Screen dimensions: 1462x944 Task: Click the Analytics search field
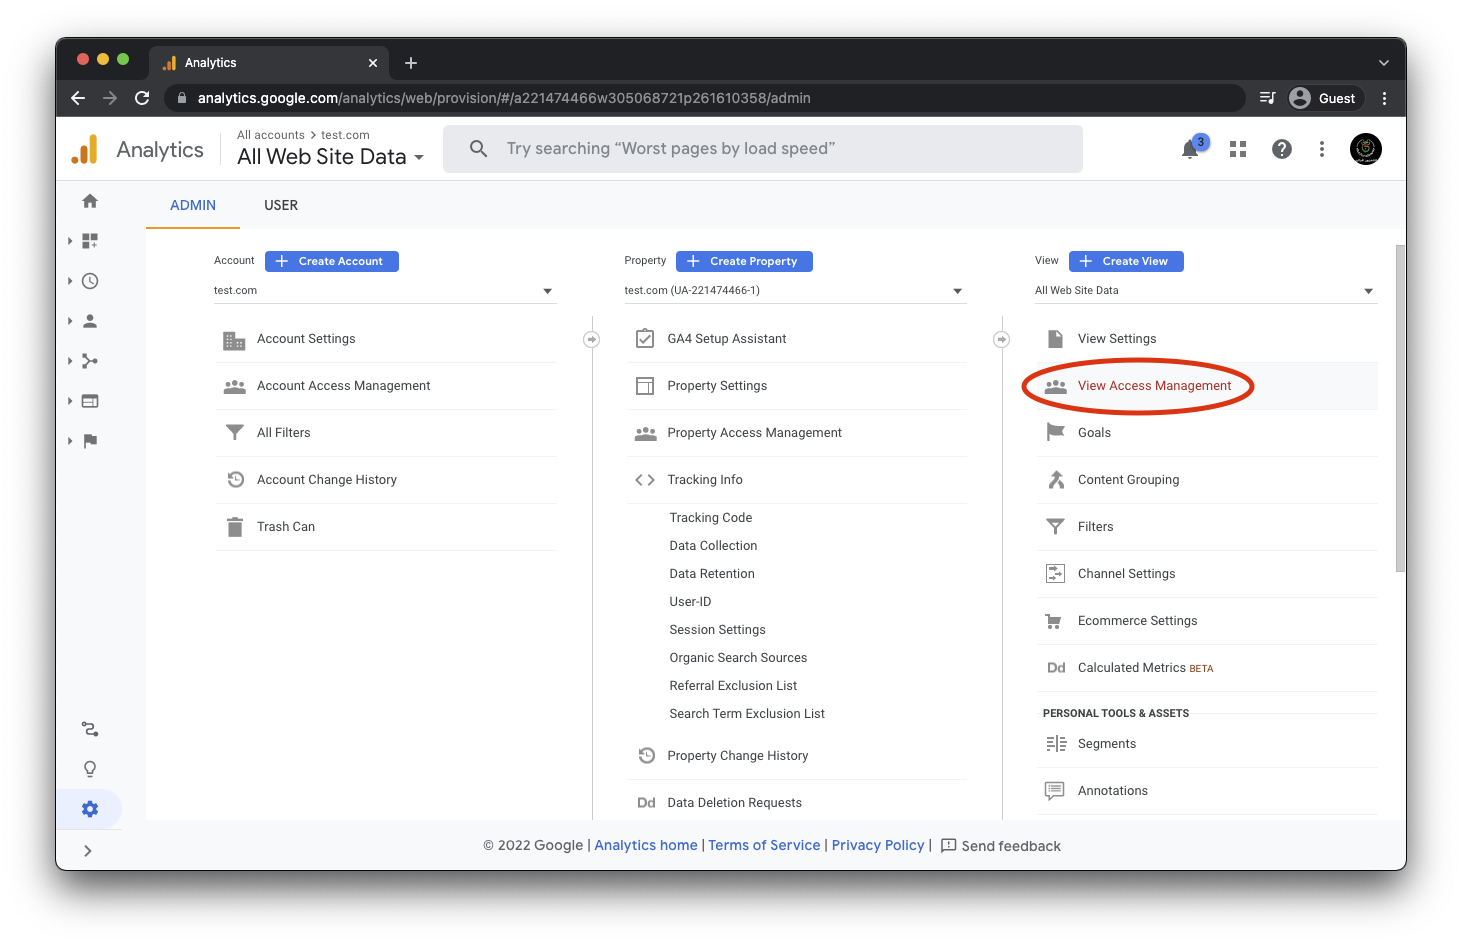tap(763, 149)
